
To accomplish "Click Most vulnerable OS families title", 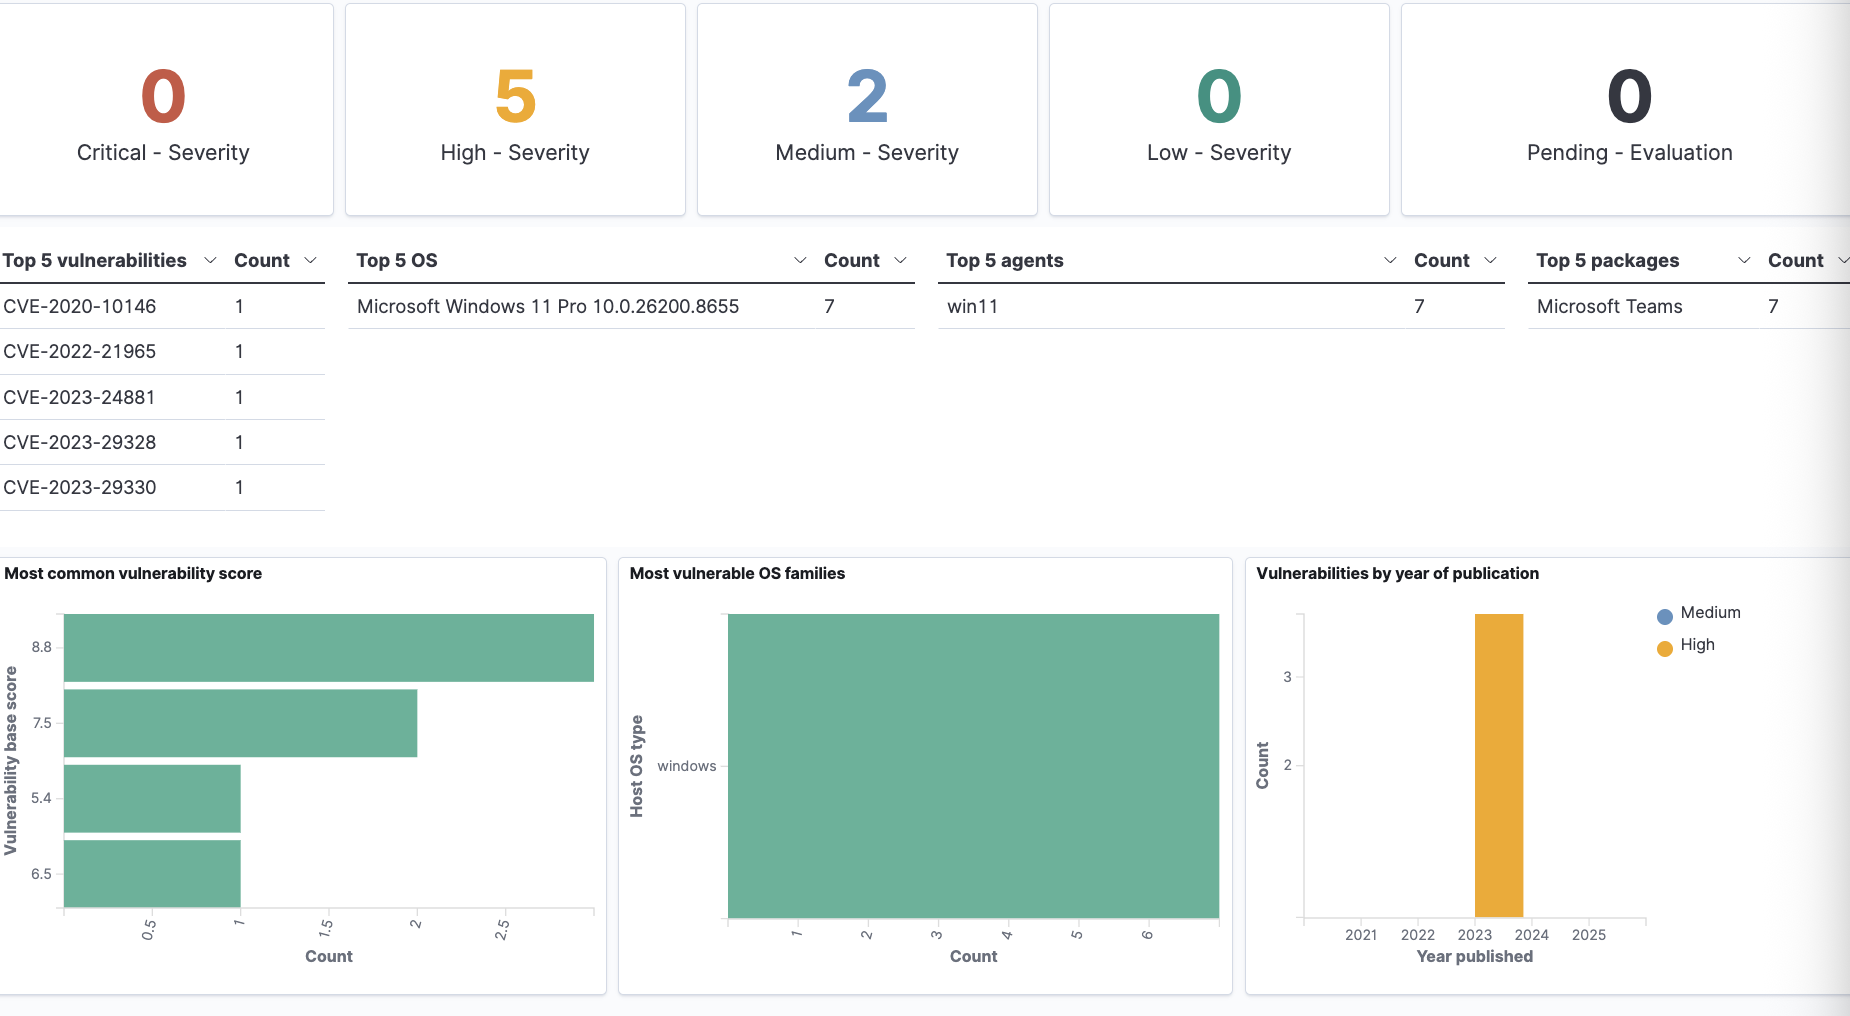I will [x=737, y=573].
